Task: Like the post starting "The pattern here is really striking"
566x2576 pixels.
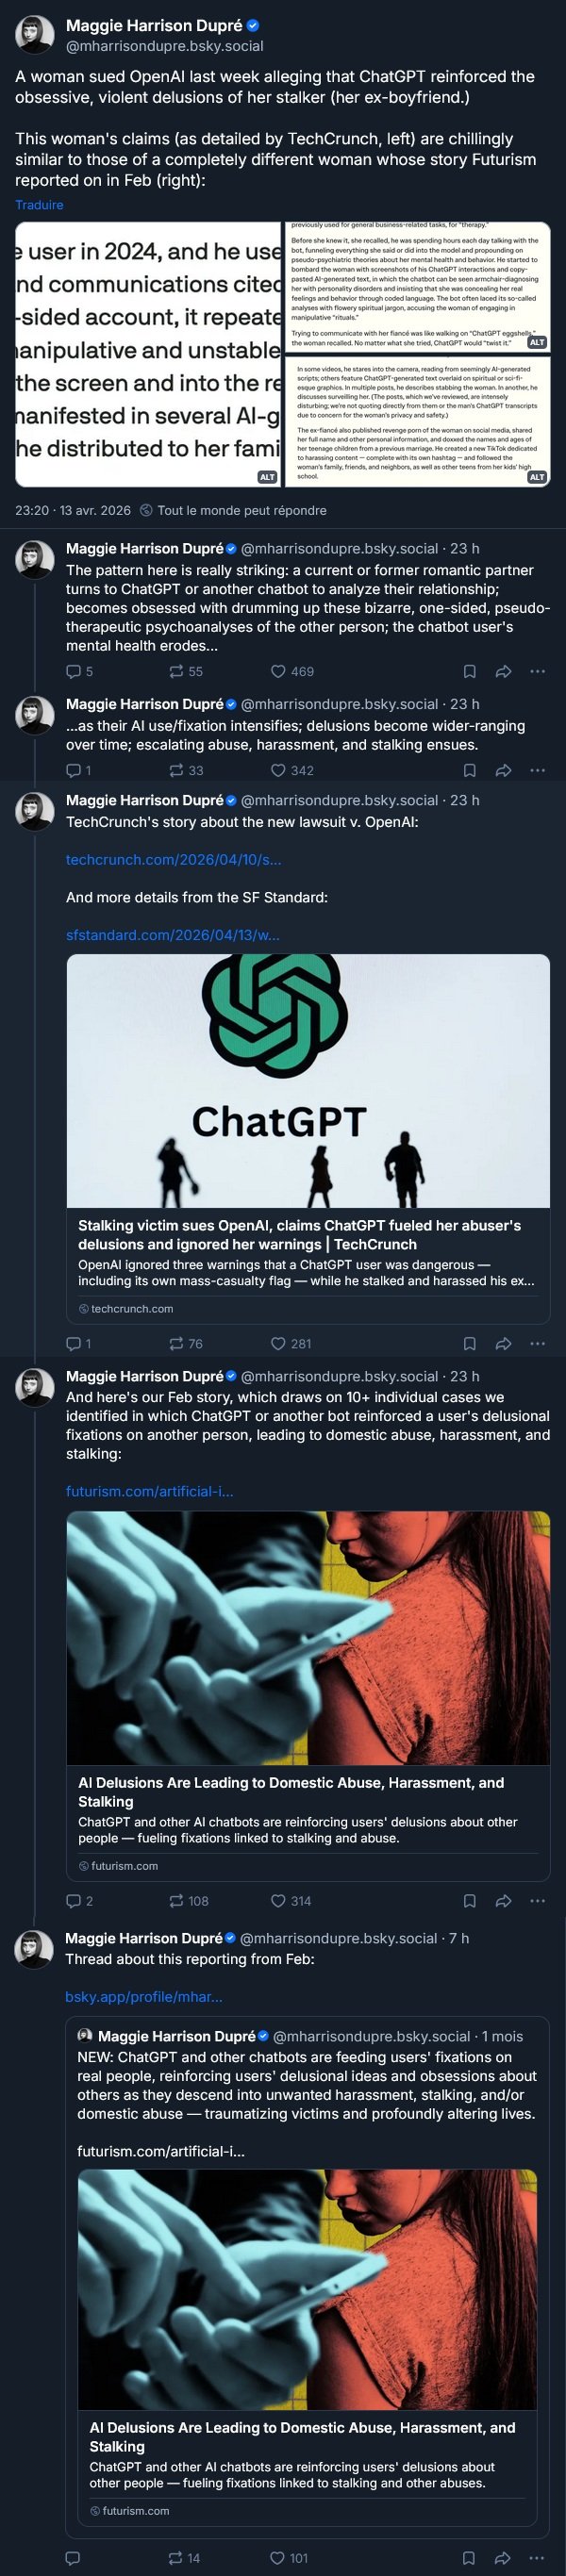Action: coord(278,671)
